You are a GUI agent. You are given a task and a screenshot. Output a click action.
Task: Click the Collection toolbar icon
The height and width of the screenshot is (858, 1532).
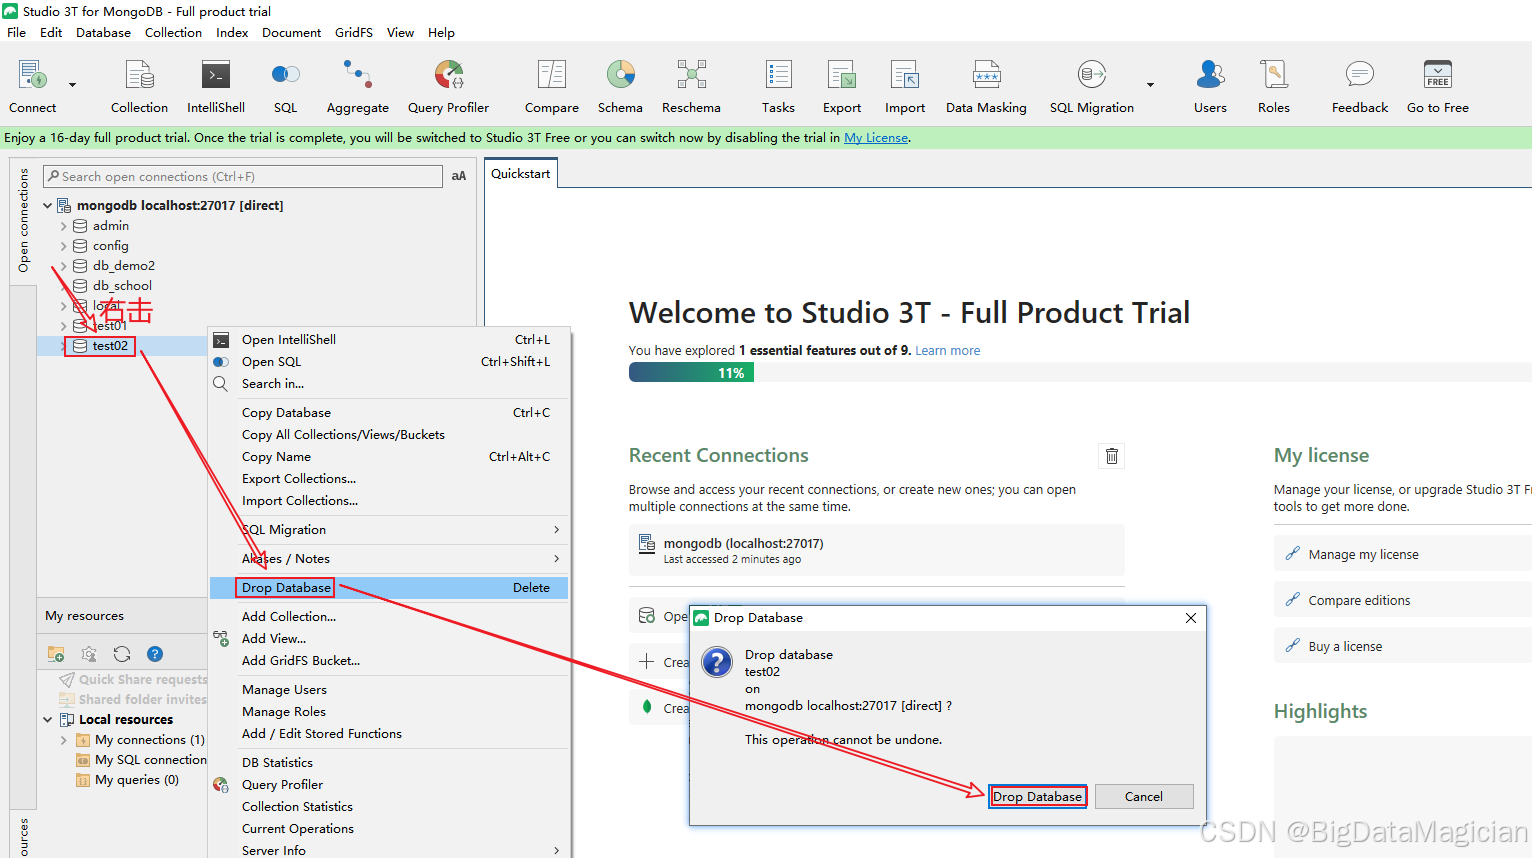(139, 75)
